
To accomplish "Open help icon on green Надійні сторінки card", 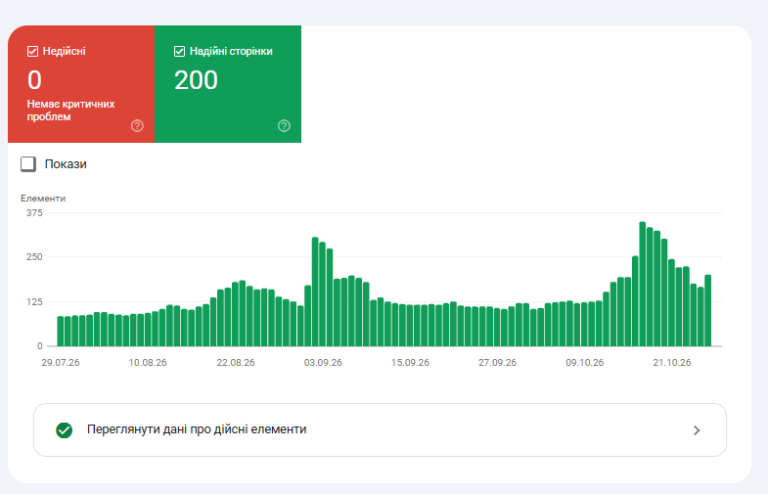I will 284,126.
